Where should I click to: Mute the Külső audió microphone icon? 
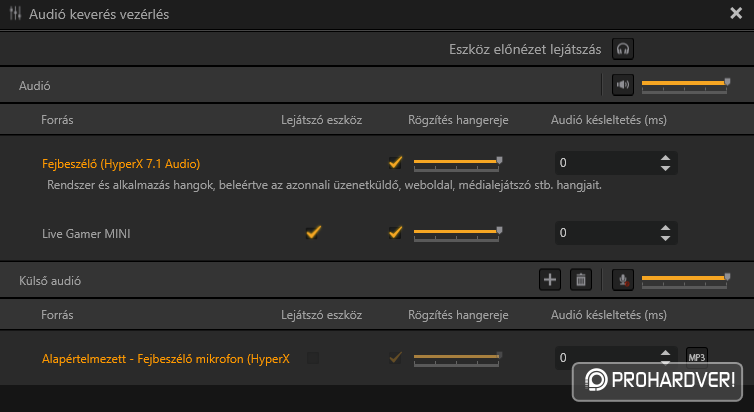[623, 279]
